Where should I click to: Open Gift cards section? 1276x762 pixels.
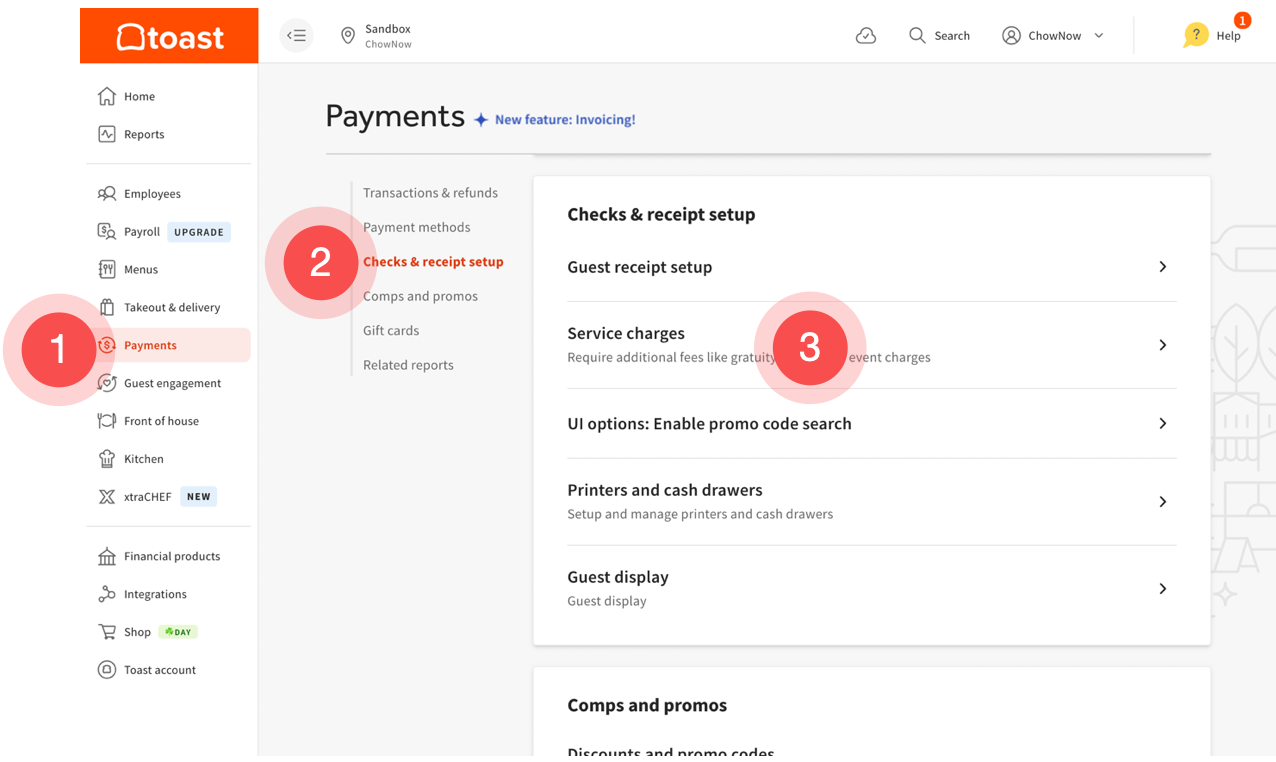[x=391, y=331]
